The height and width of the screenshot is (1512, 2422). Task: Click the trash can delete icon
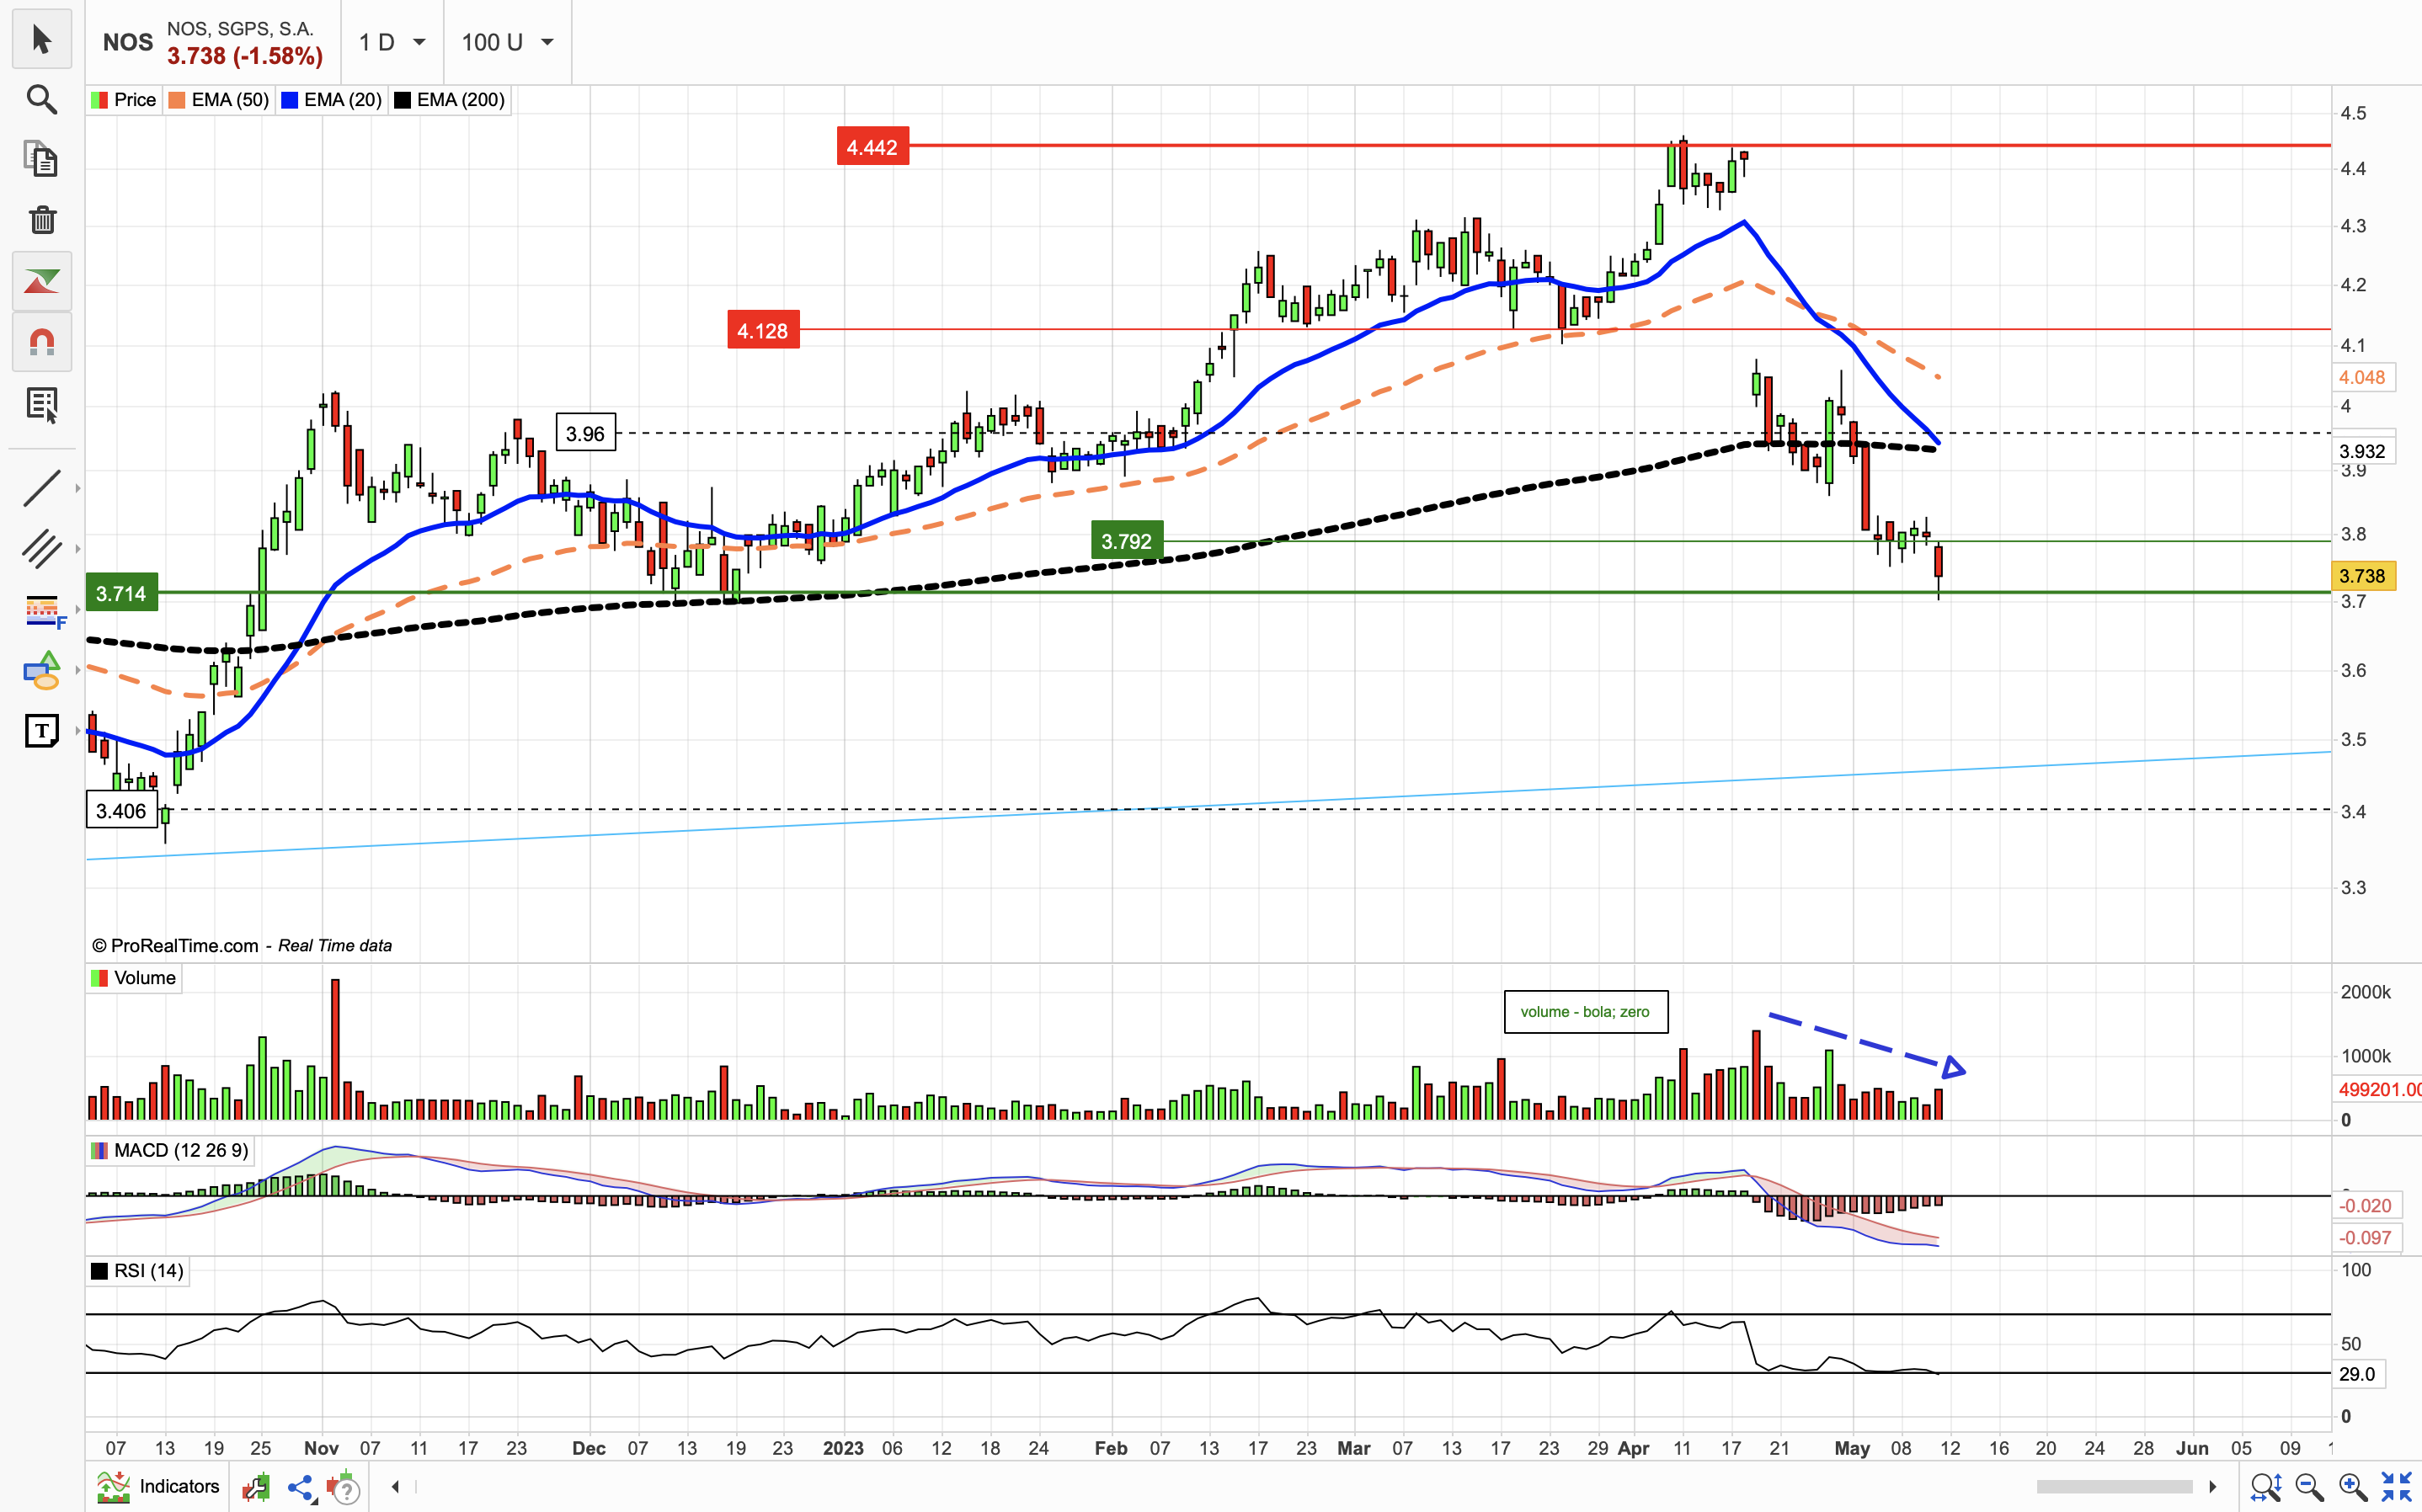(x=41, y=220)
